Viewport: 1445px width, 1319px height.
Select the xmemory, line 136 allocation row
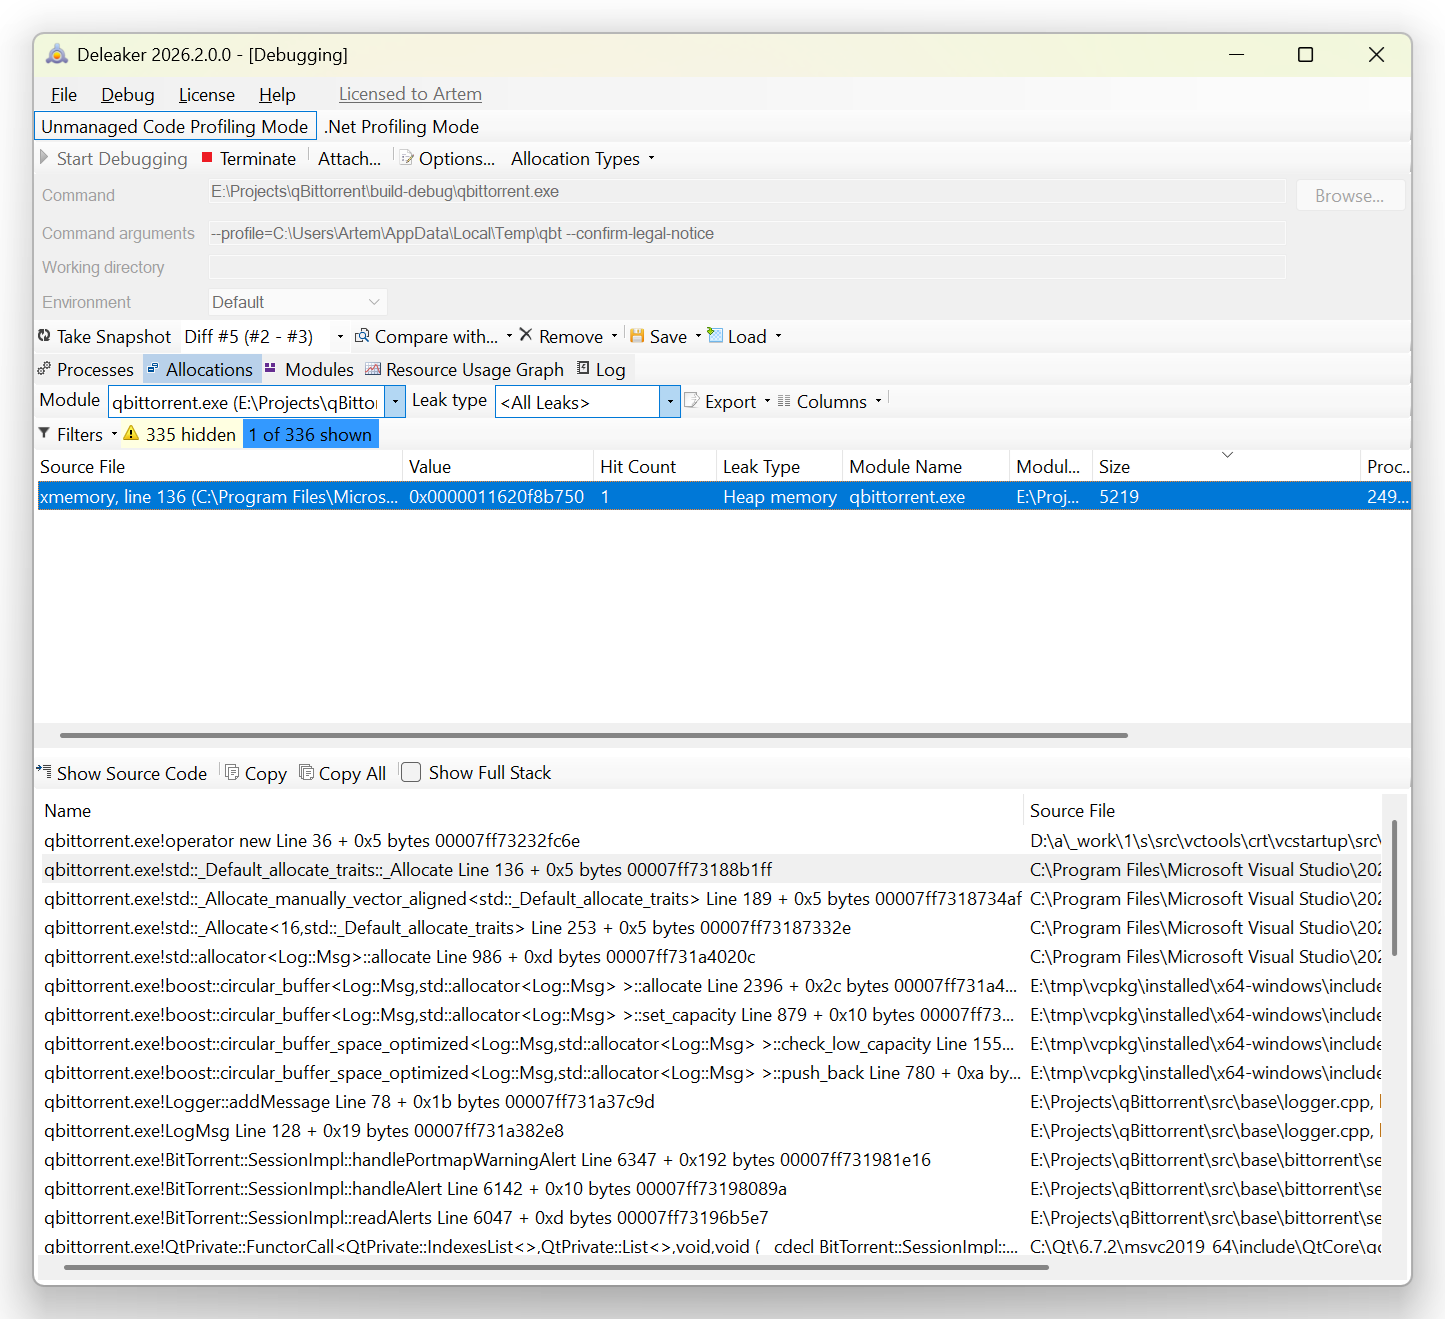pos(724,496)
